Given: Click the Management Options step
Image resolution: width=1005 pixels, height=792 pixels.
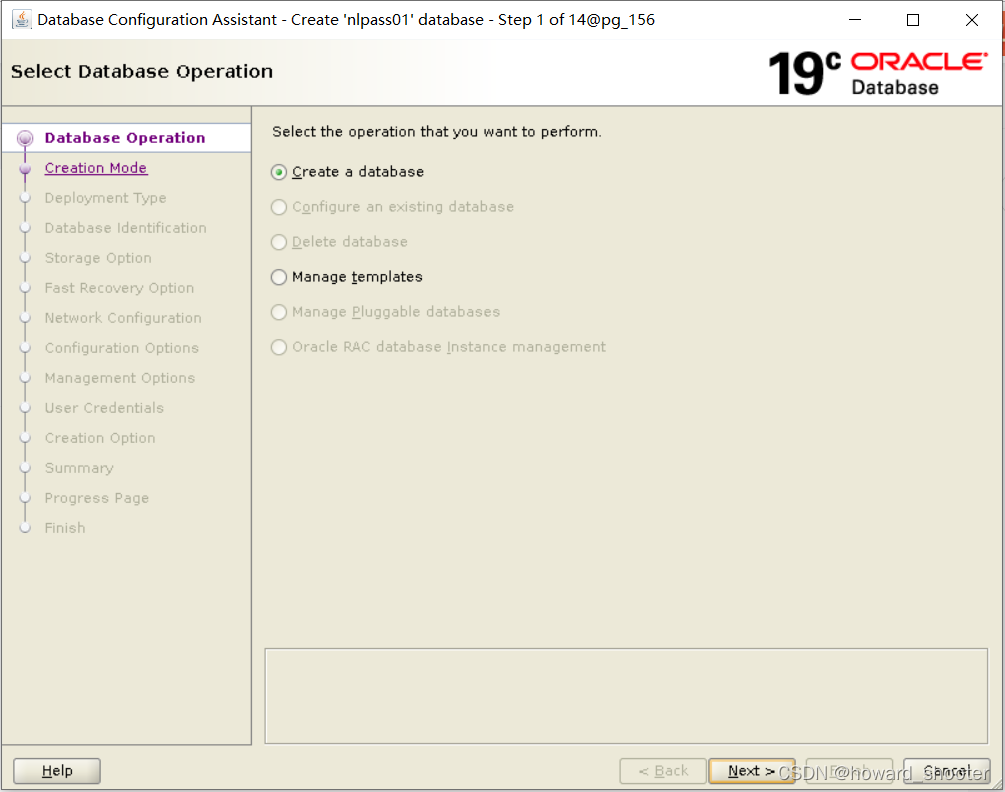Looking at the screenshot, I should 120,378.
